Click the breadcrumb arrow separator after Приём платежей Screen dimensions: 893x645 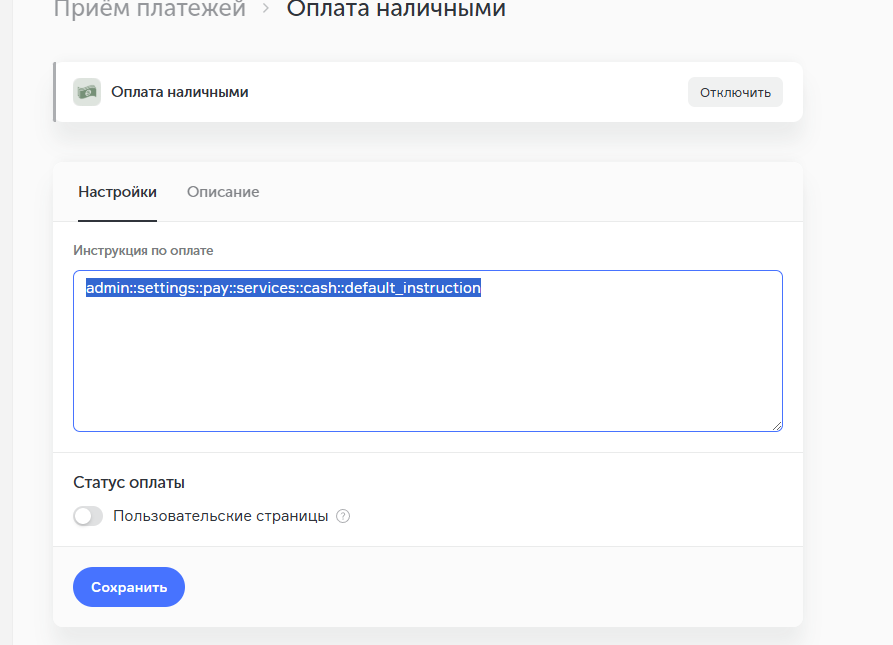tap(266, 10)
